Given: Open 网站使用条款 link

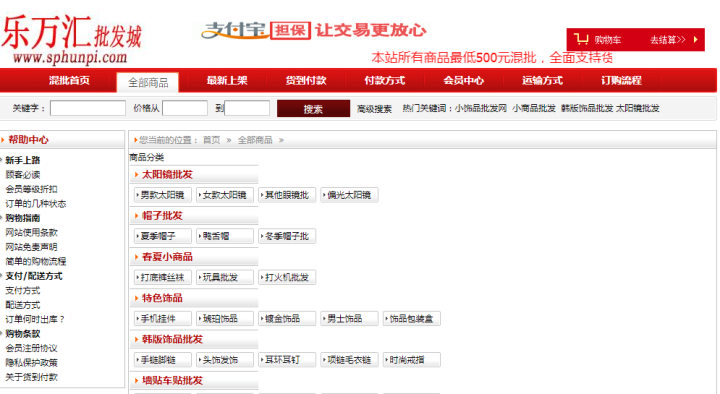Looking at the screenshot, I should tap(31, 233).
